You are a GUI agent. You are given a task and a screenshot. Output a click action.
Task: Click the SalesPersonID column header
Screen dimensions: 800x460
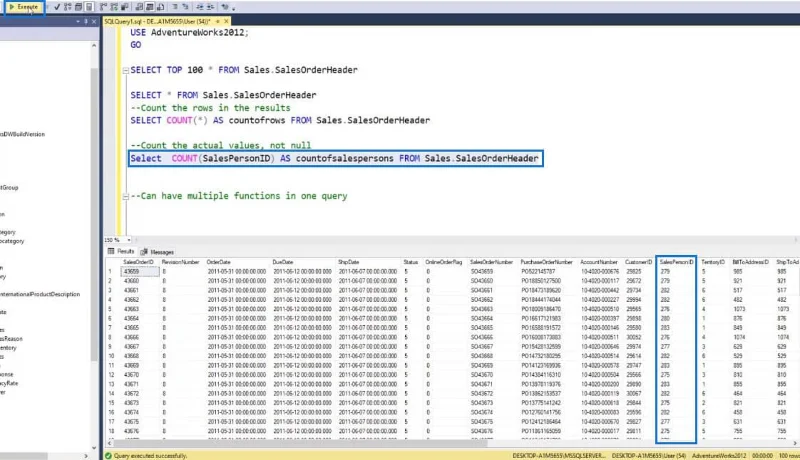click(677, 262)
